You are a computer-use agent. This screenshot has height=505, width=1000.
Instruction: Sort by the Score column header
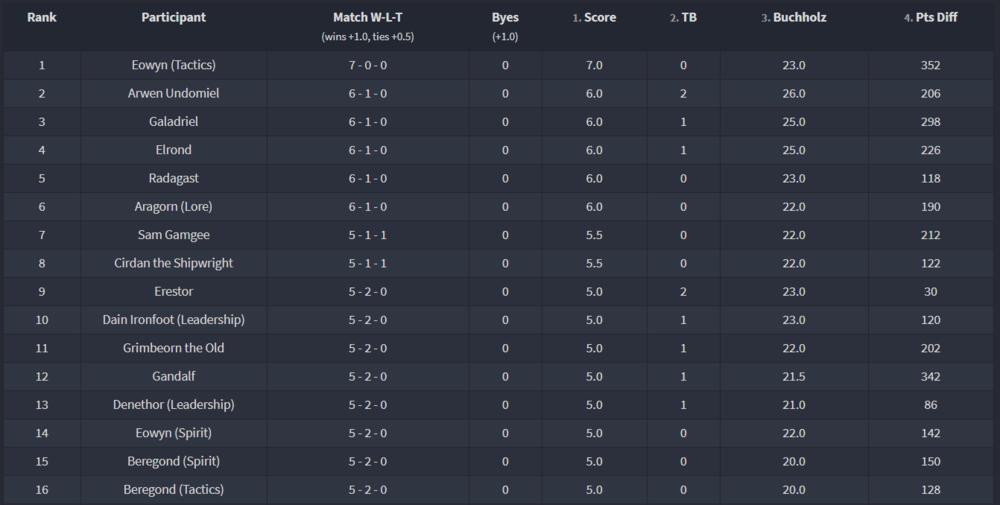[599, 18]
